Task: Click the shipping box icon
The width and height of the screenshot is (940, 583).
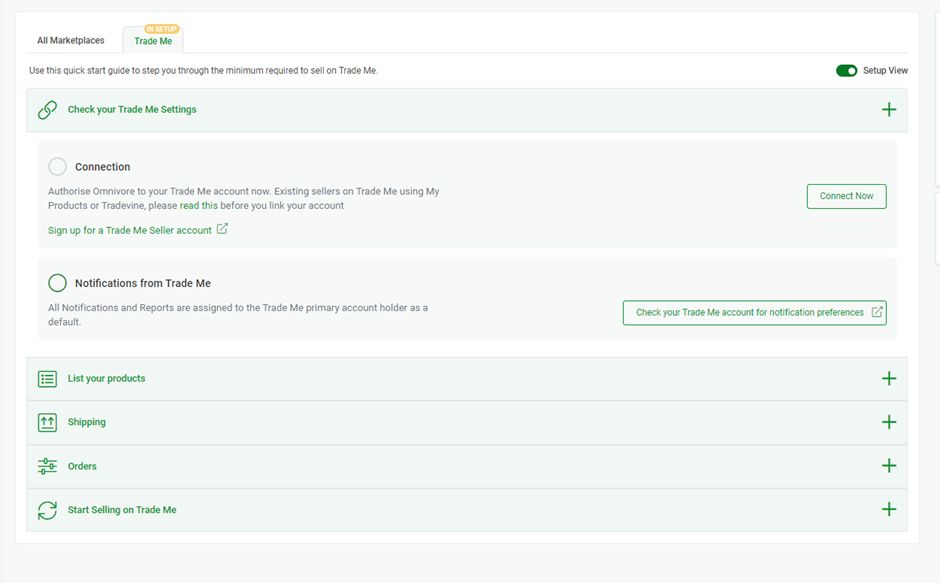Action: pos(47,422)
